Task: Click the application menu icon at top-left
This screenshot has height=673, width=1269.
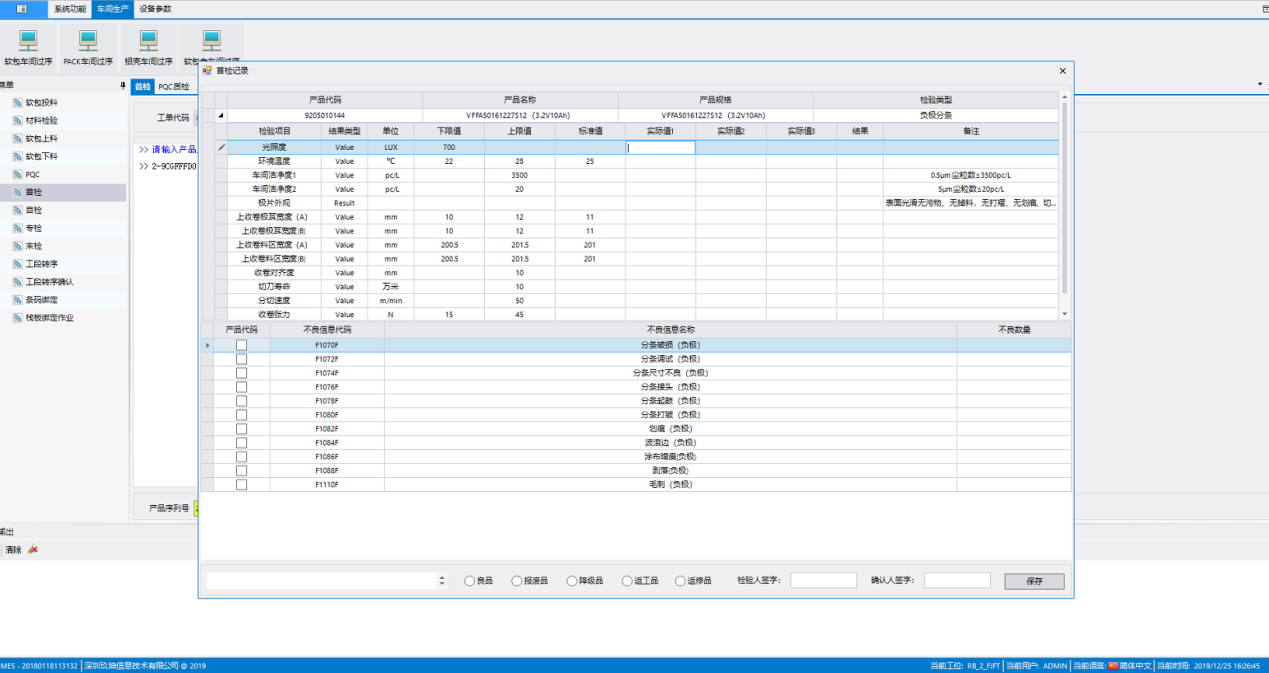Action: pyautogui.click(x=22, y=8)
